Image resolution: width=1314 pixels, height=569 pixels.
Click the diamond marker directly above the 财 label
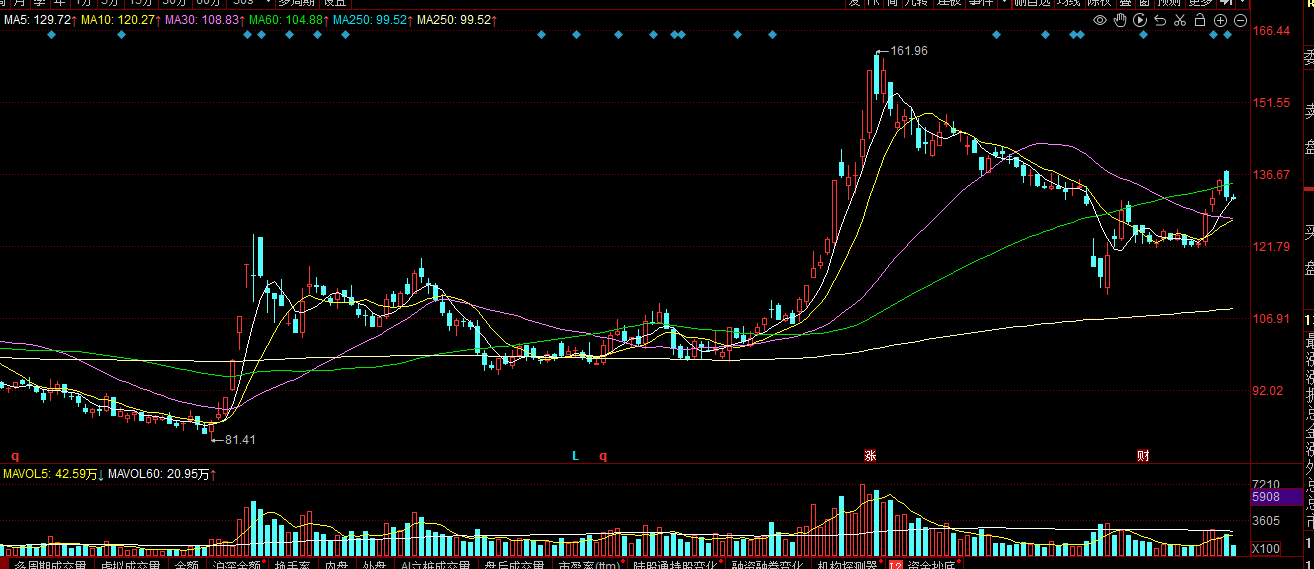click(x=1143, y=35)
